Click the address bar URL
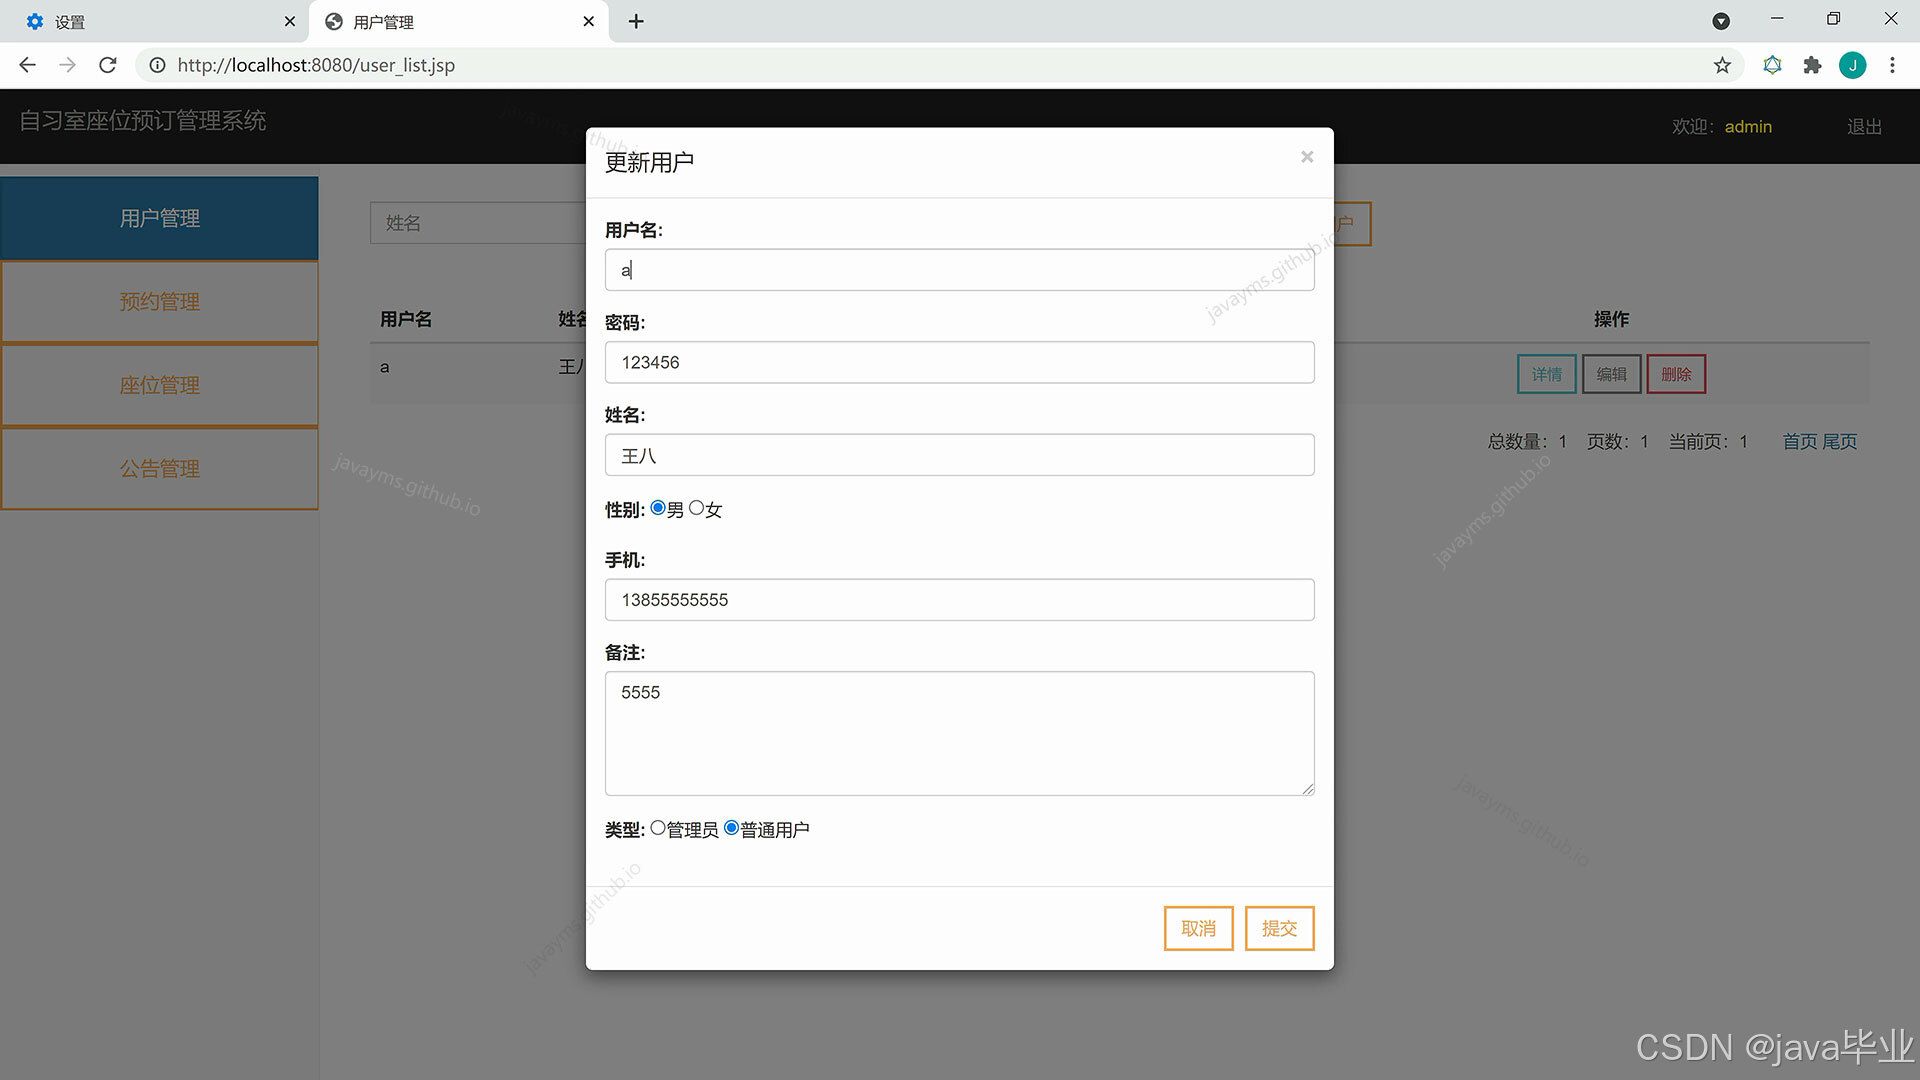 pos(316,65)
